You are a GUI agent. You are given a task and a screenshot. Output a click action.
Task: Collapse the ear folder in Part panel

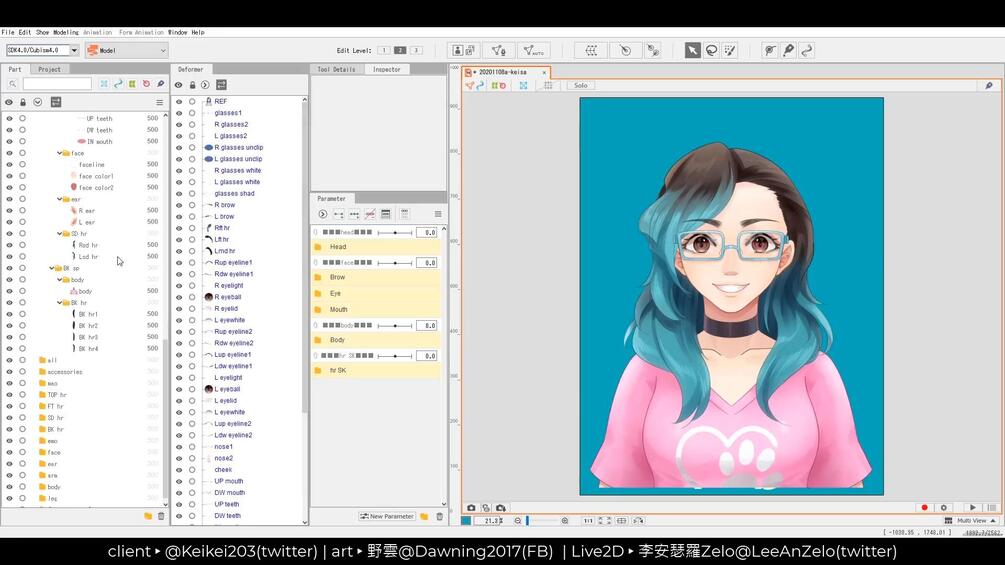(59, 199)
